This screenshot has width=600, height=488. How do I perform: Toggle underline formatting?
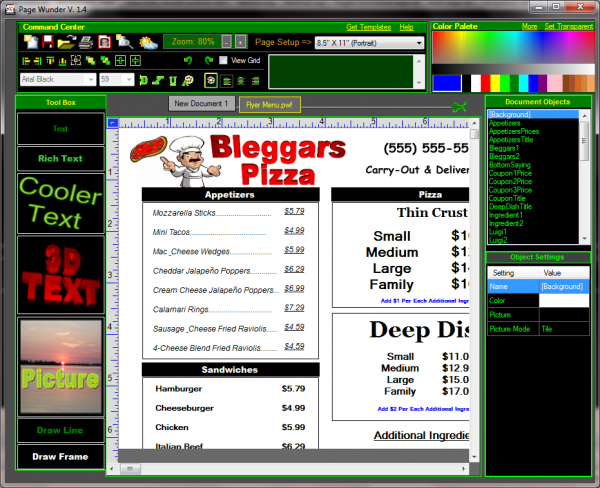[x=173, y=80]
